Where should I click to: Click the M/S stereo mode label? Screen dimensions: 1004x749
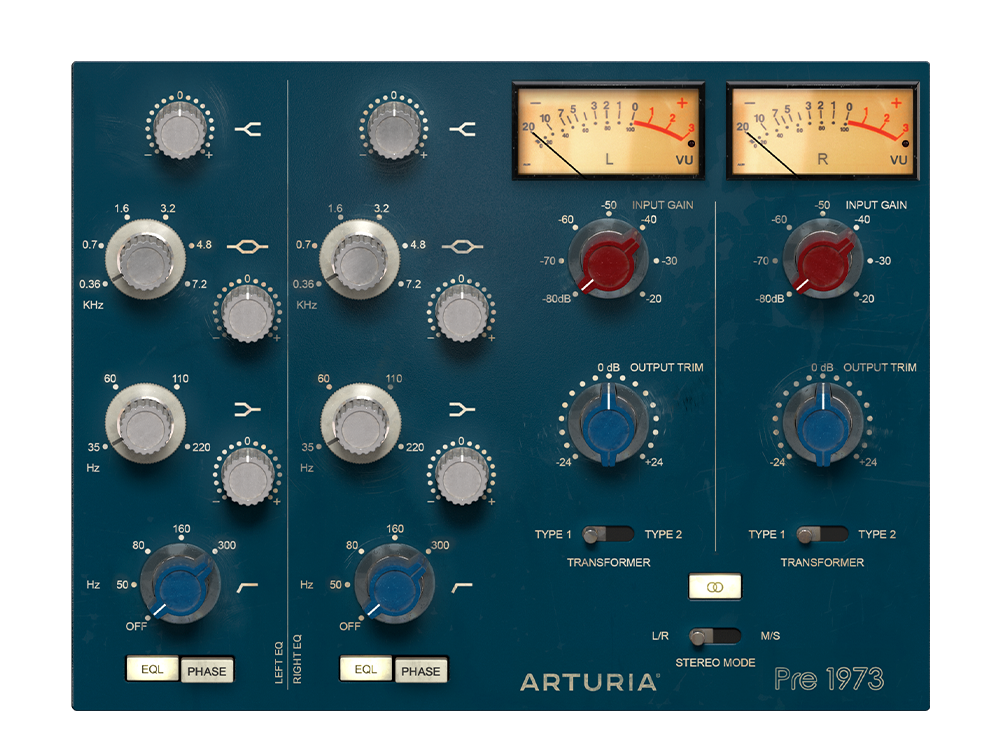point(770,636)
